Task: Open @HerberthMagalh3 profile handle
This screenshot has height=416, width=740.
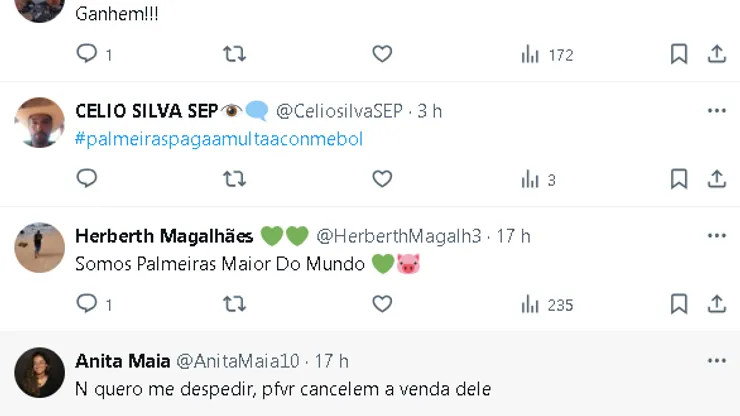Action: [399, 236]
